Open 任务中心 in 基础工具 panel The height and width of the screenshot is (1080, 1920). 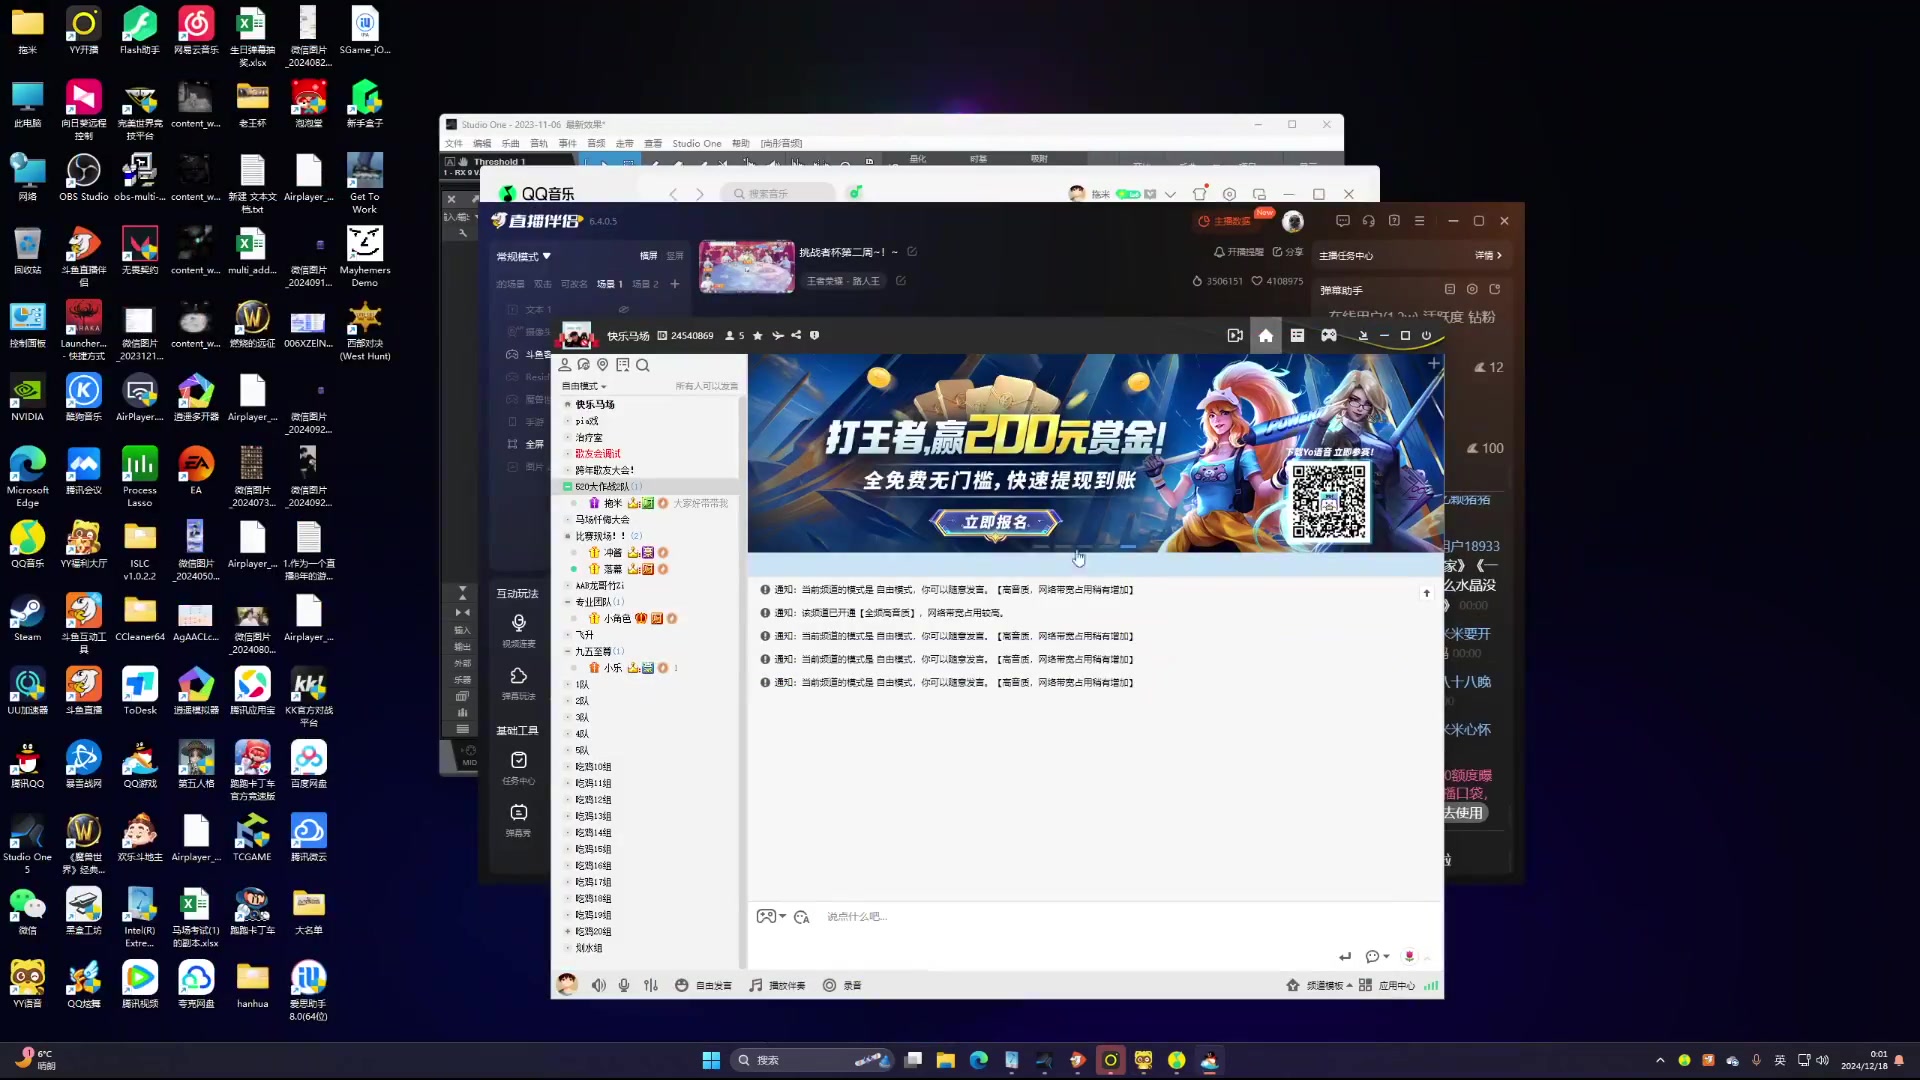pos(518,768)
